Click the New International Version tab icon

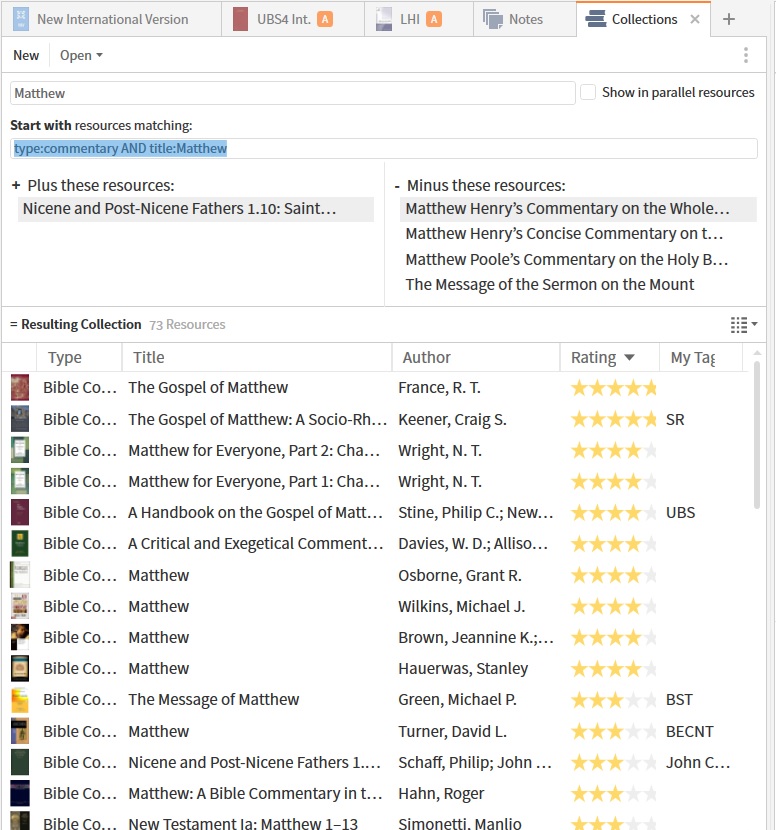tap(21, 19)
